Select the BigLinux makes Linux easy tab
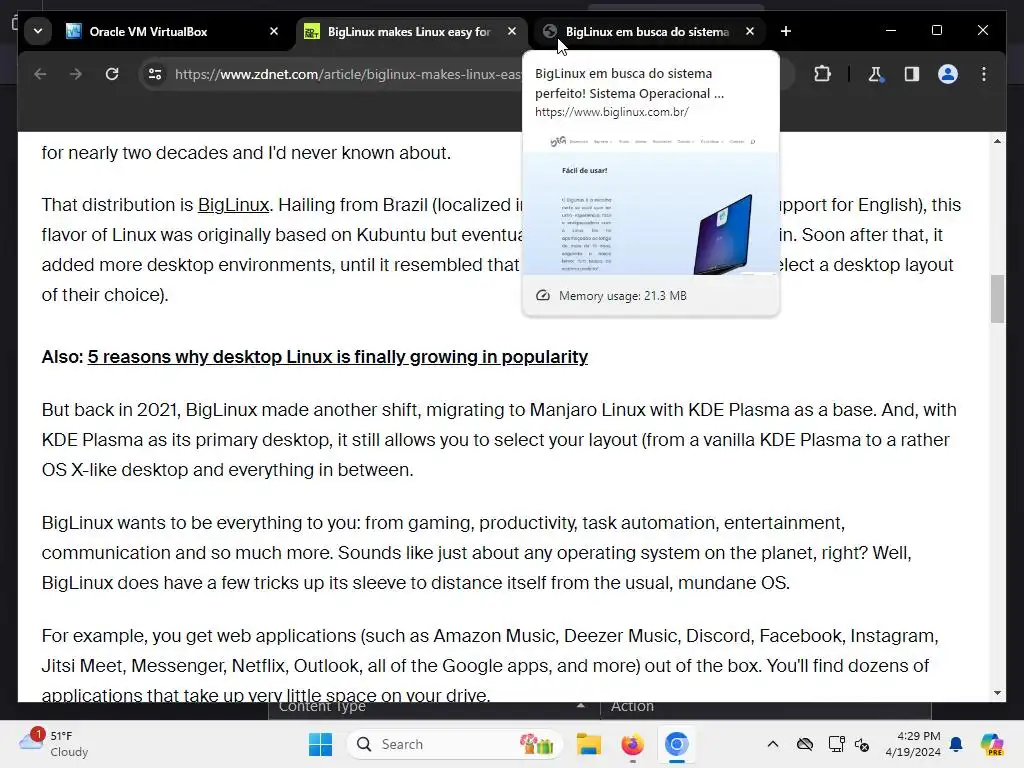Viewport: 1024px width, 768px height. pos(411,31)
